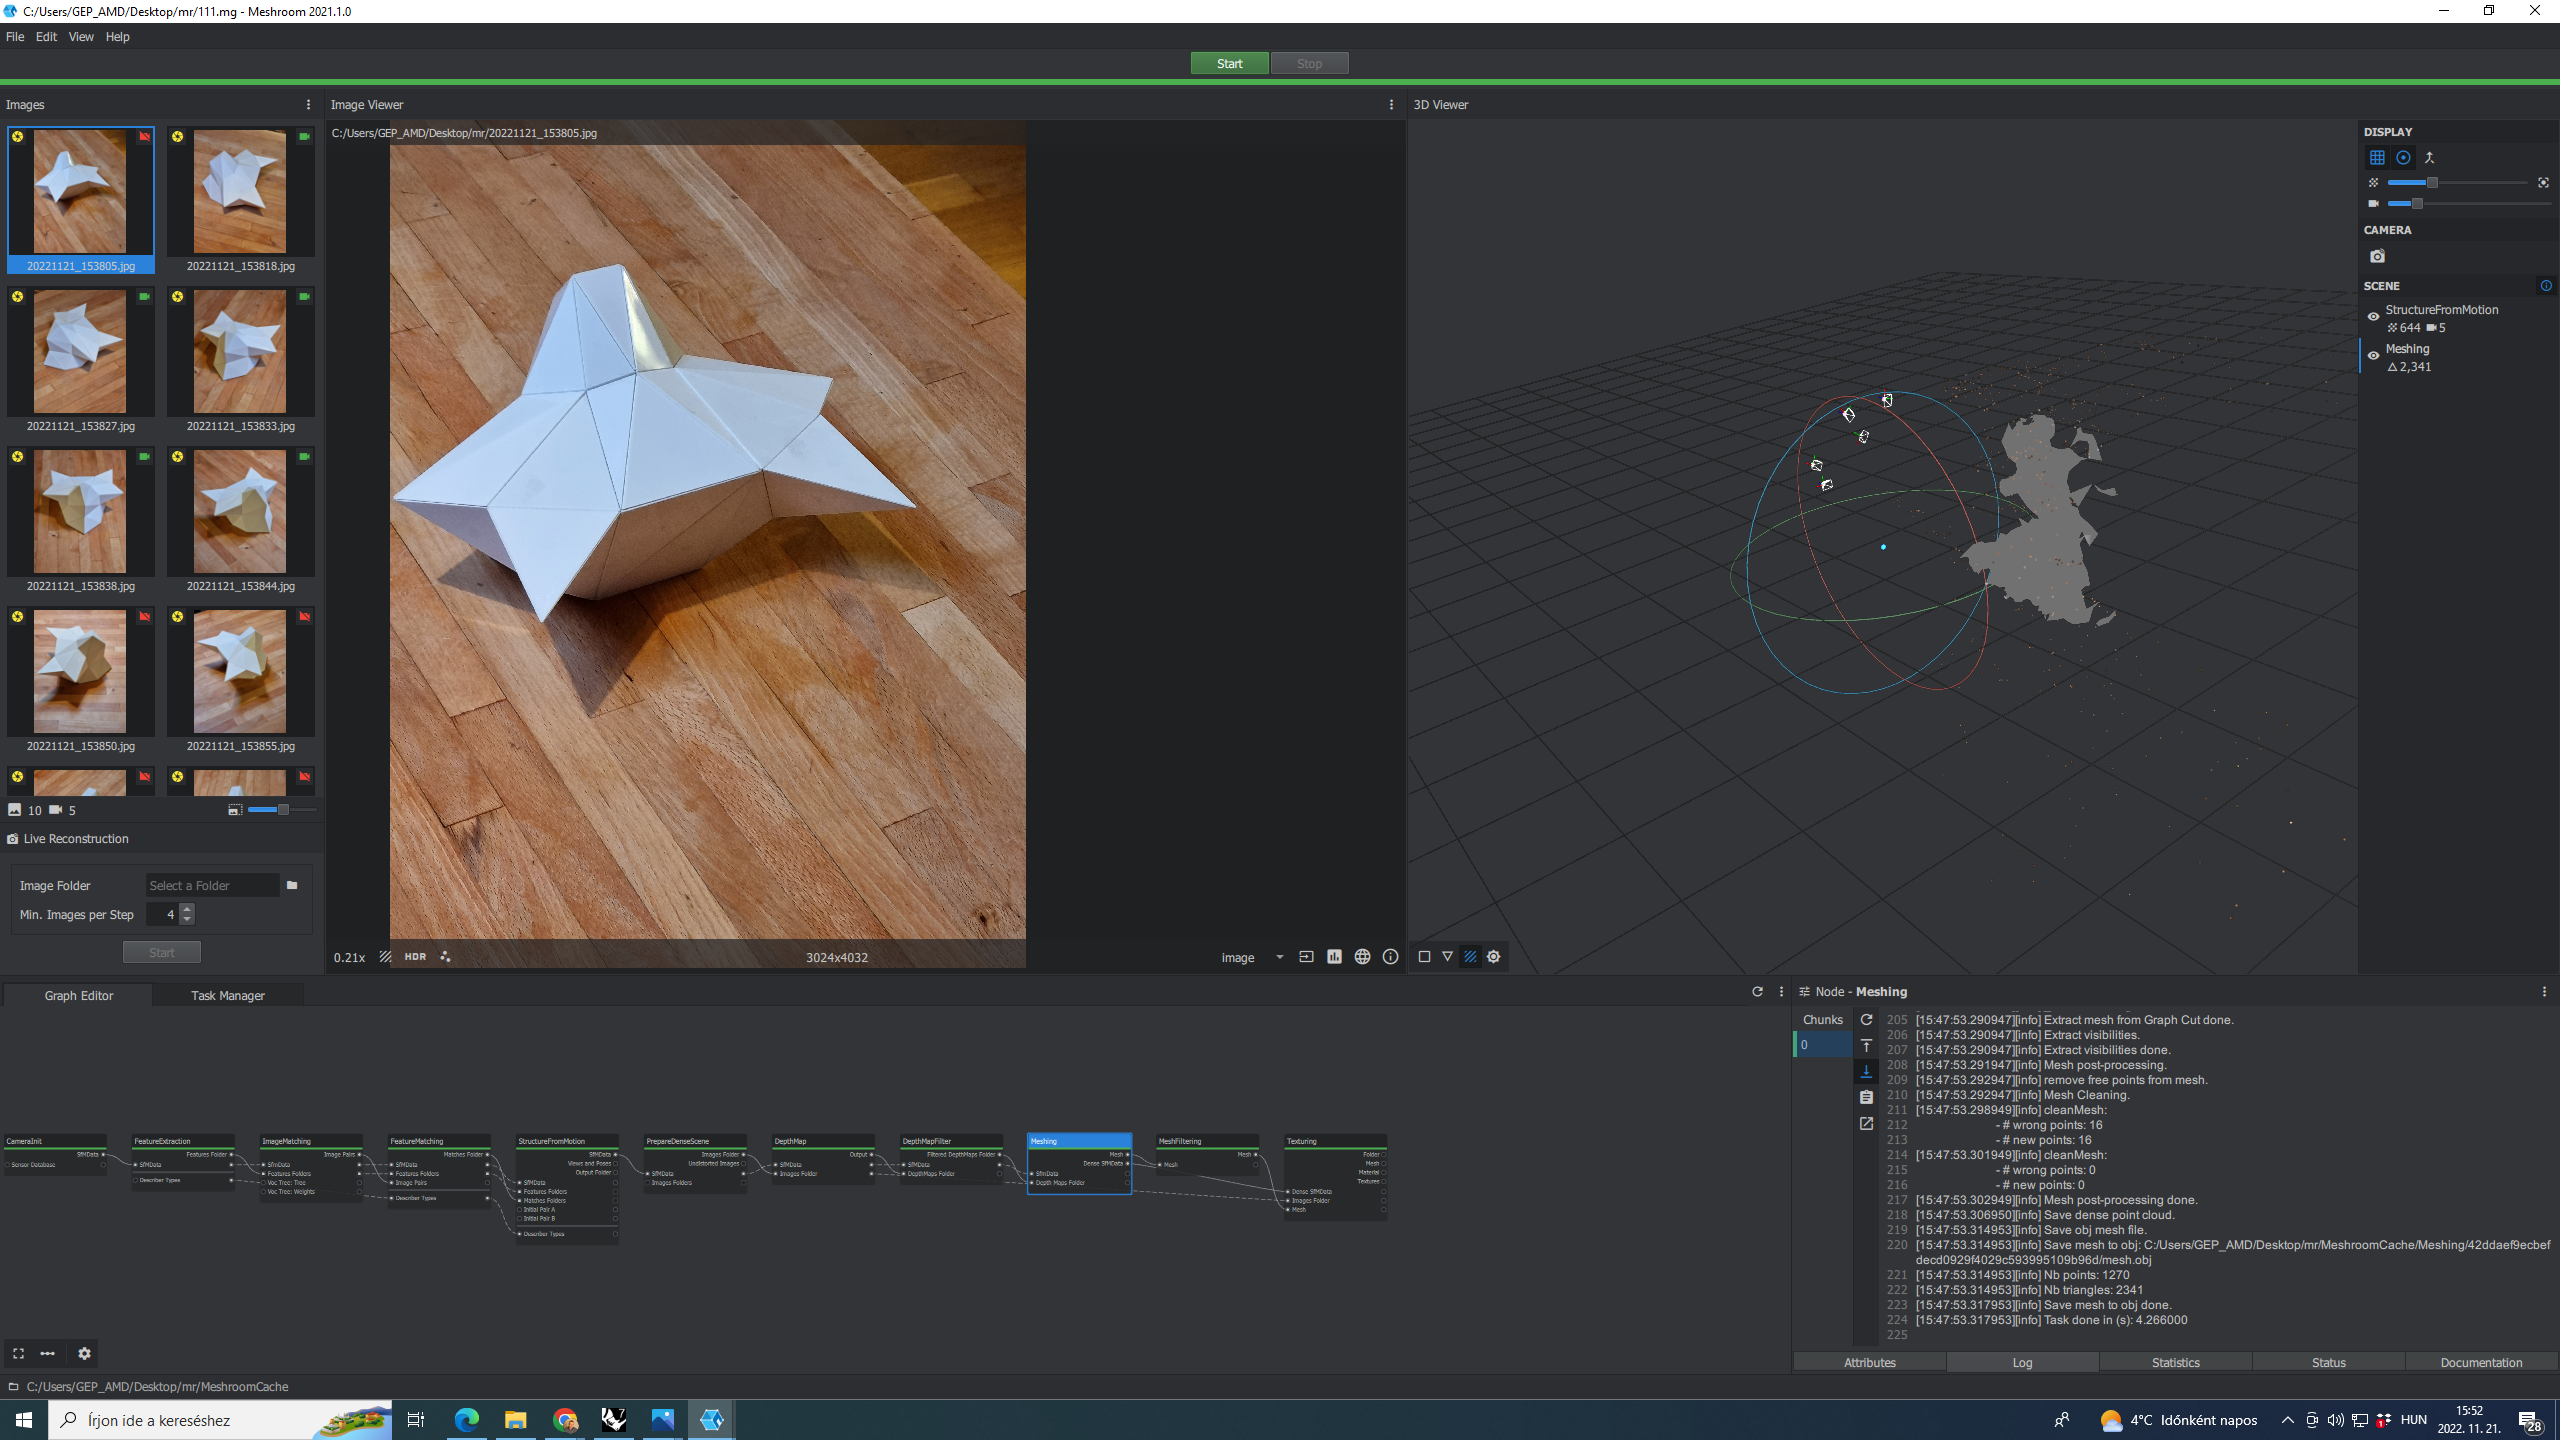Toggle the grid display in 3D Viewer

[x=2377, y=157]
